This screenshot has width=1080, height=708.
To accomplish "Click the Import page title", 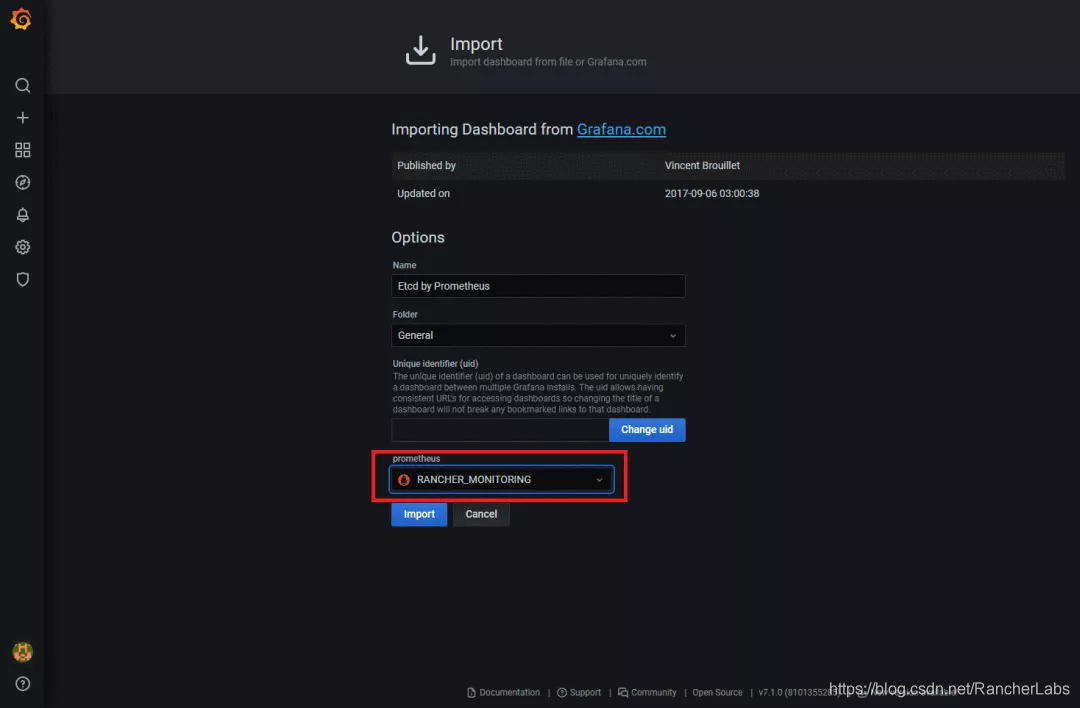I will [x=476, y=44].
